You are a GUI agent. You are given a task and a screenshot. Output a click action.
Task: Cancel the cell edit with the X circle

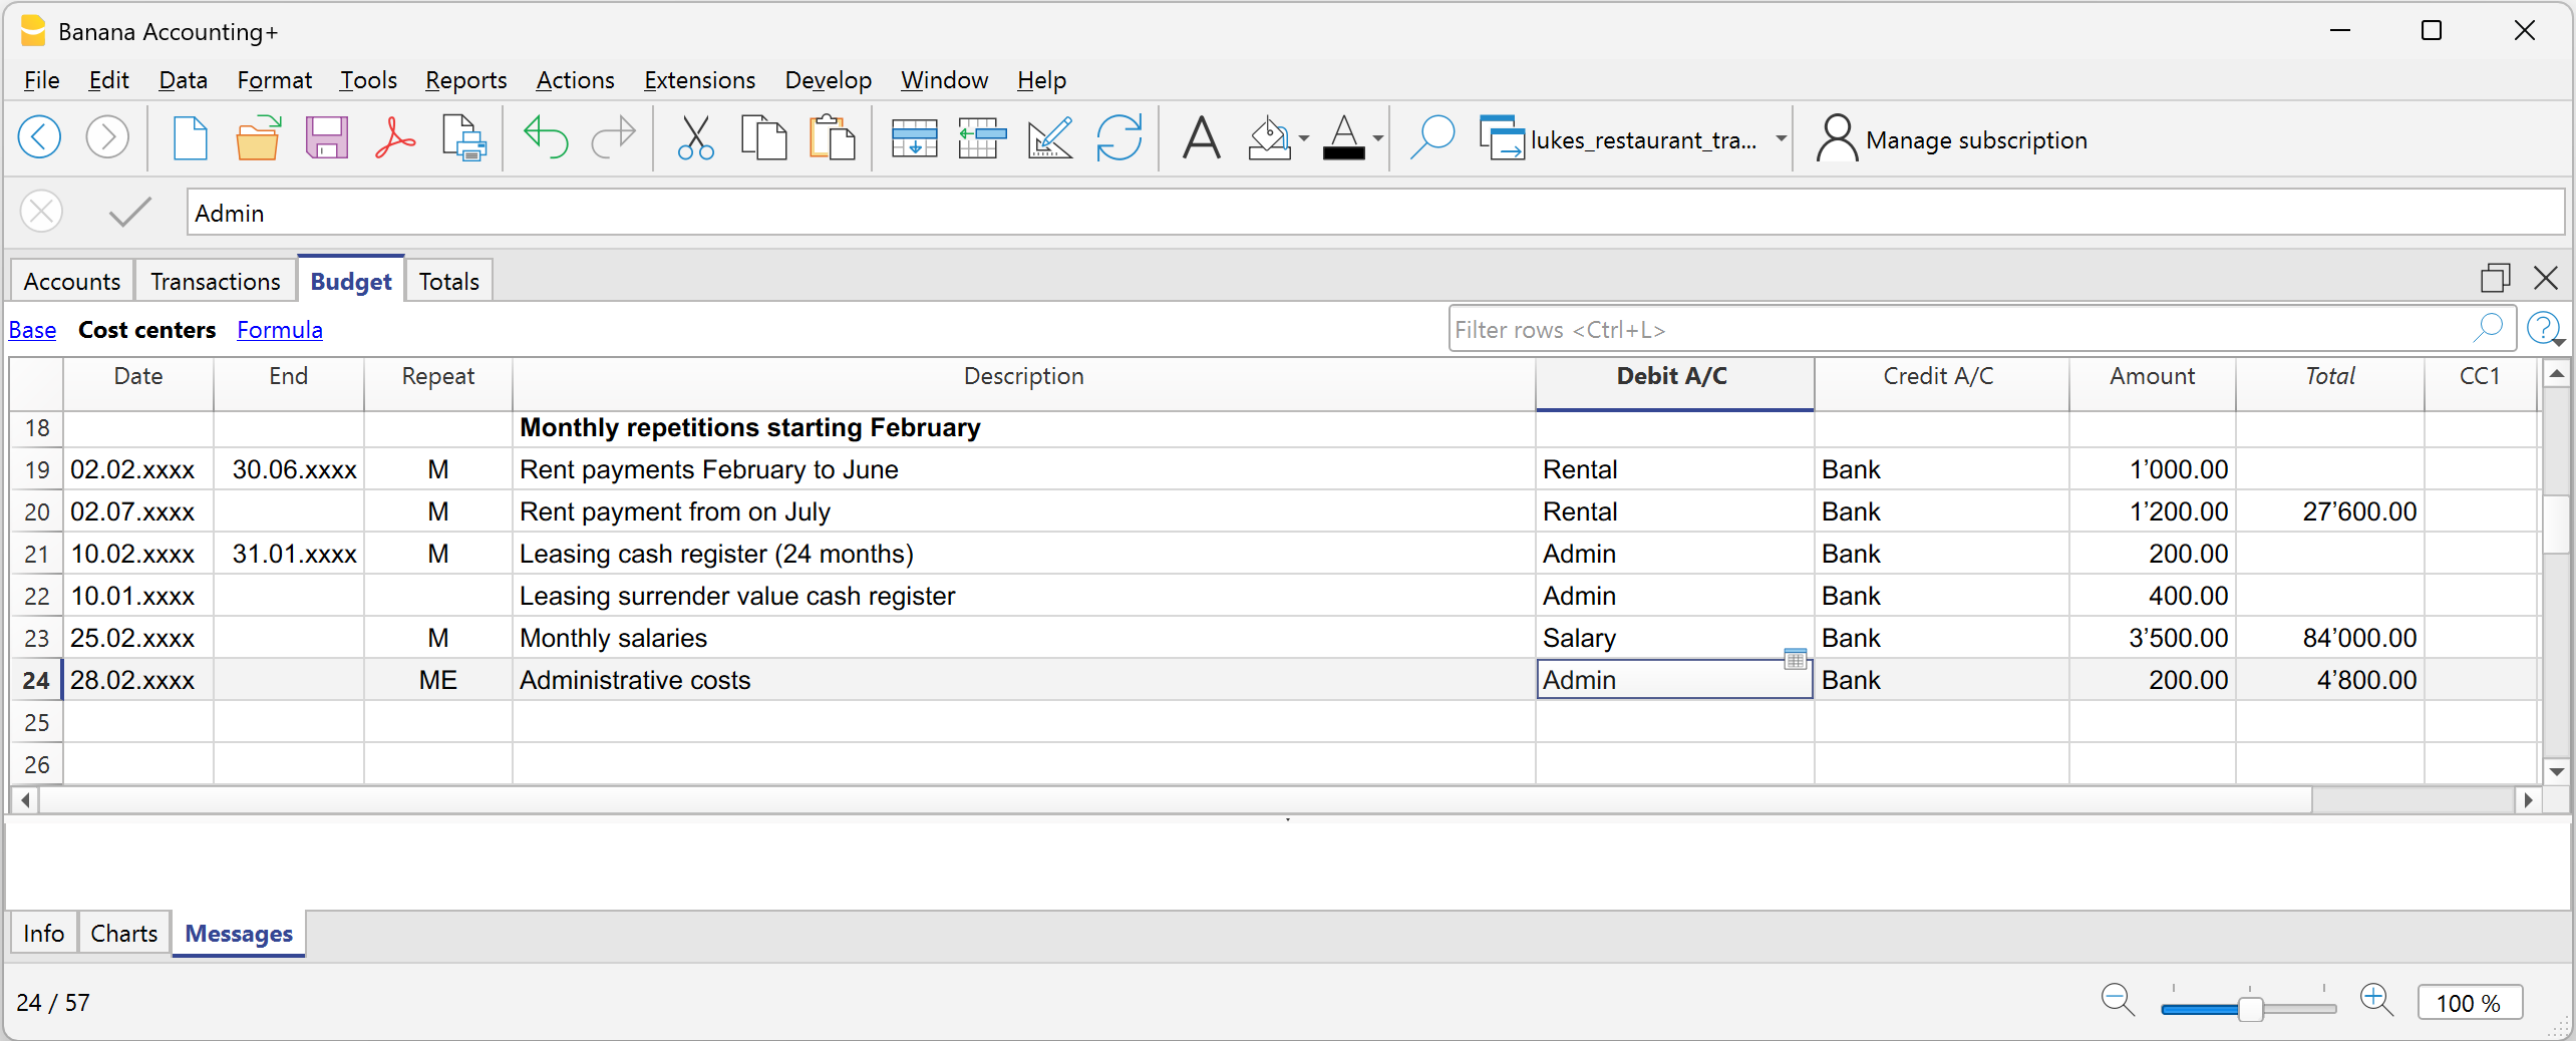[41, 212]
